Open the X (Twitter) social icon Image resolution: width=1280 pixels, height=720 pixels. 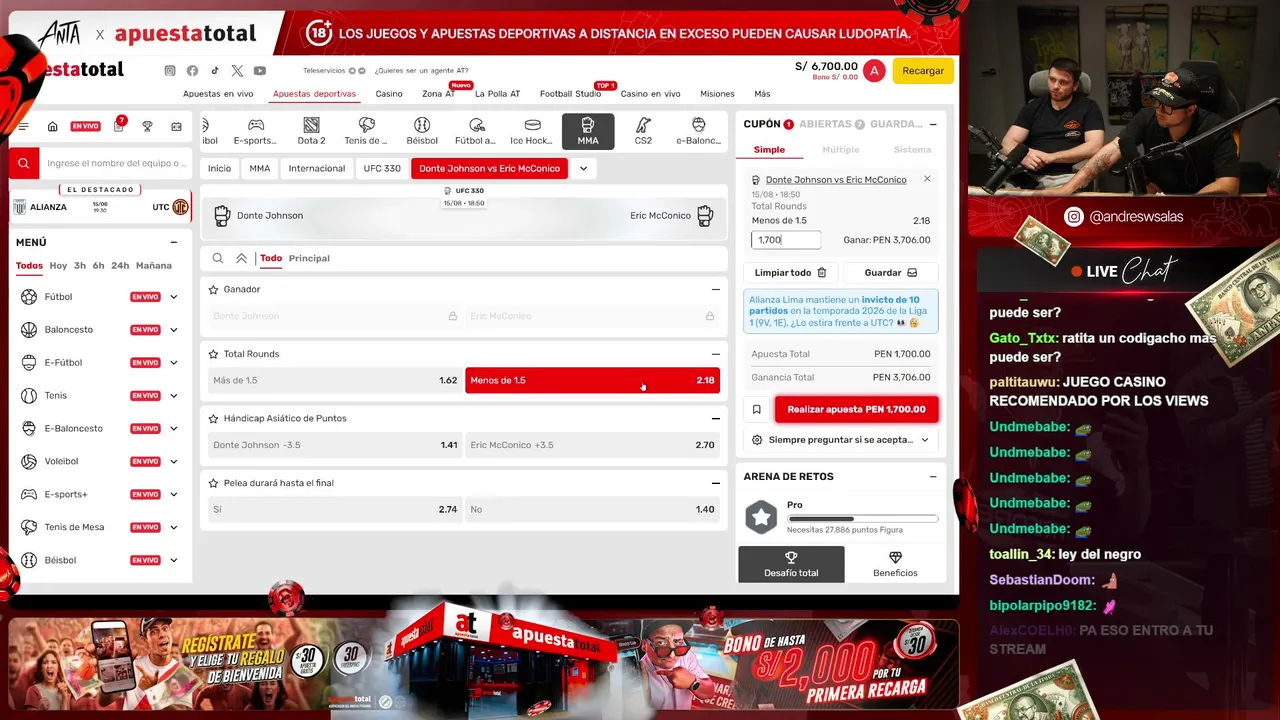tap(237, 71)
